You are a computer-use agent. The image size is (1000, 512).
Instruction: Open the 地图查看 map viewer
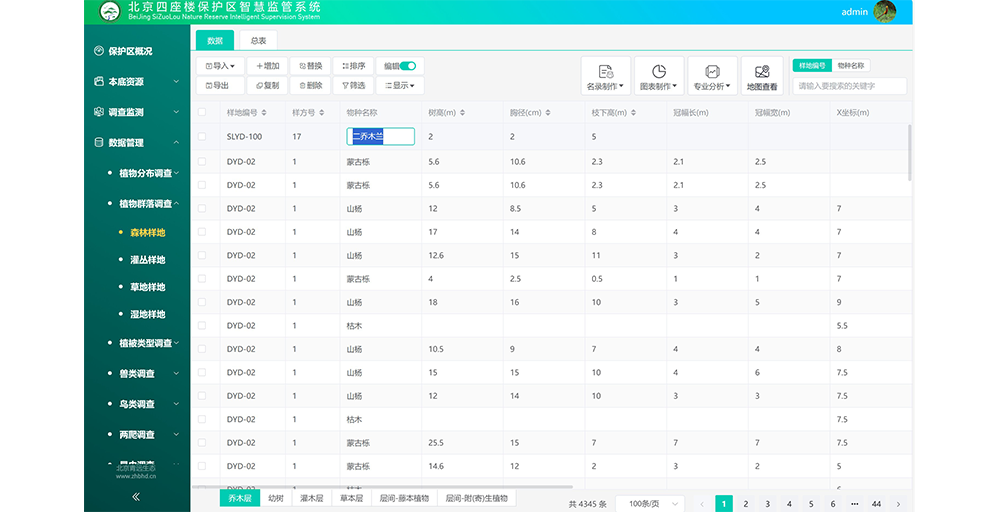click(762, 76)
